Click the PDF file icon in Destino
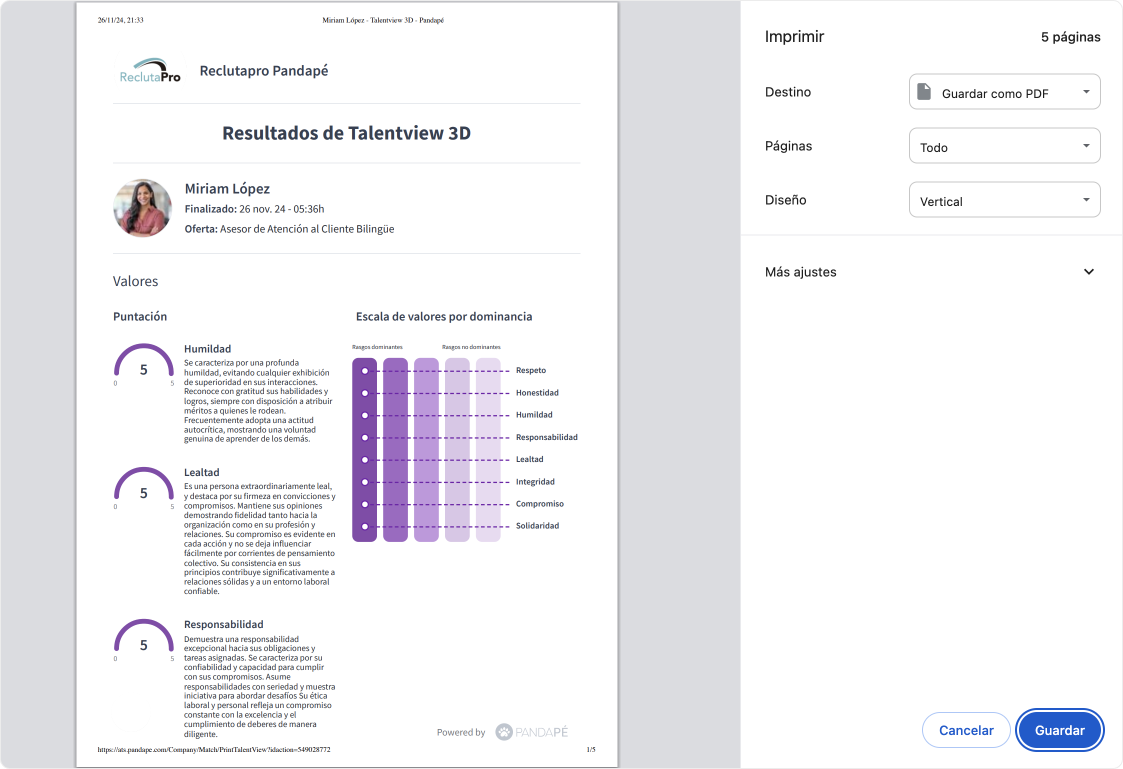 click(x=924, y=92)
